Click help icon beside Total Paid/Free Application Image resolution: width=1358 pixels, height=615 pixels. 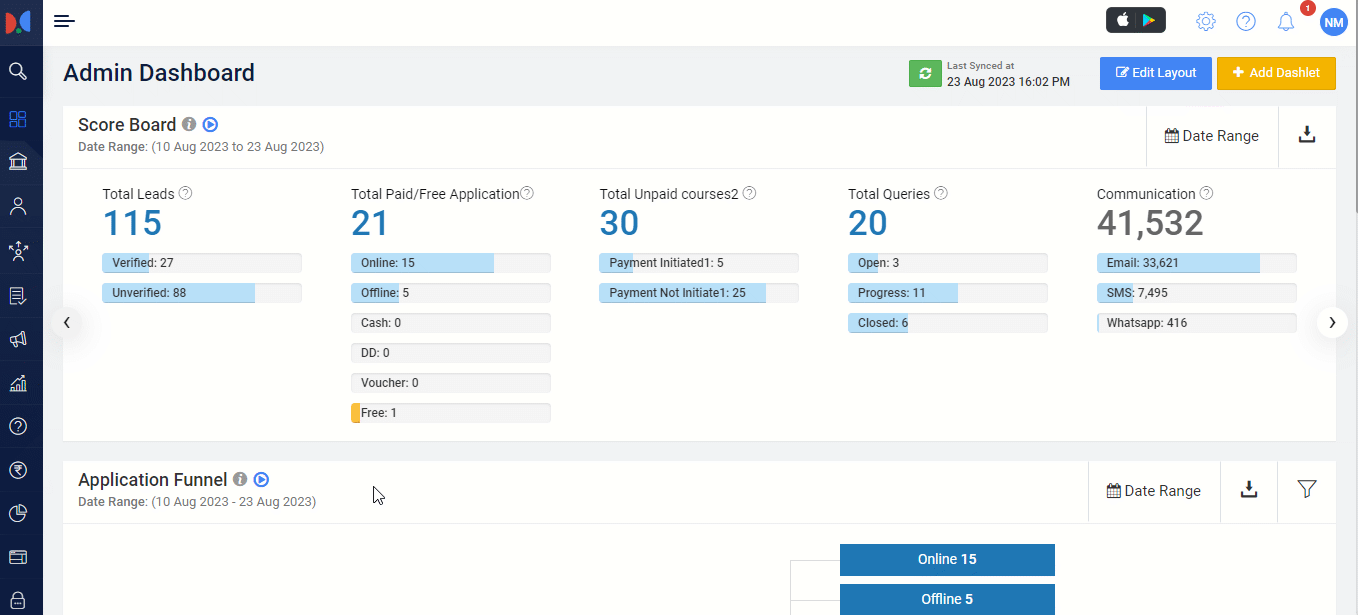pos(527,193)
